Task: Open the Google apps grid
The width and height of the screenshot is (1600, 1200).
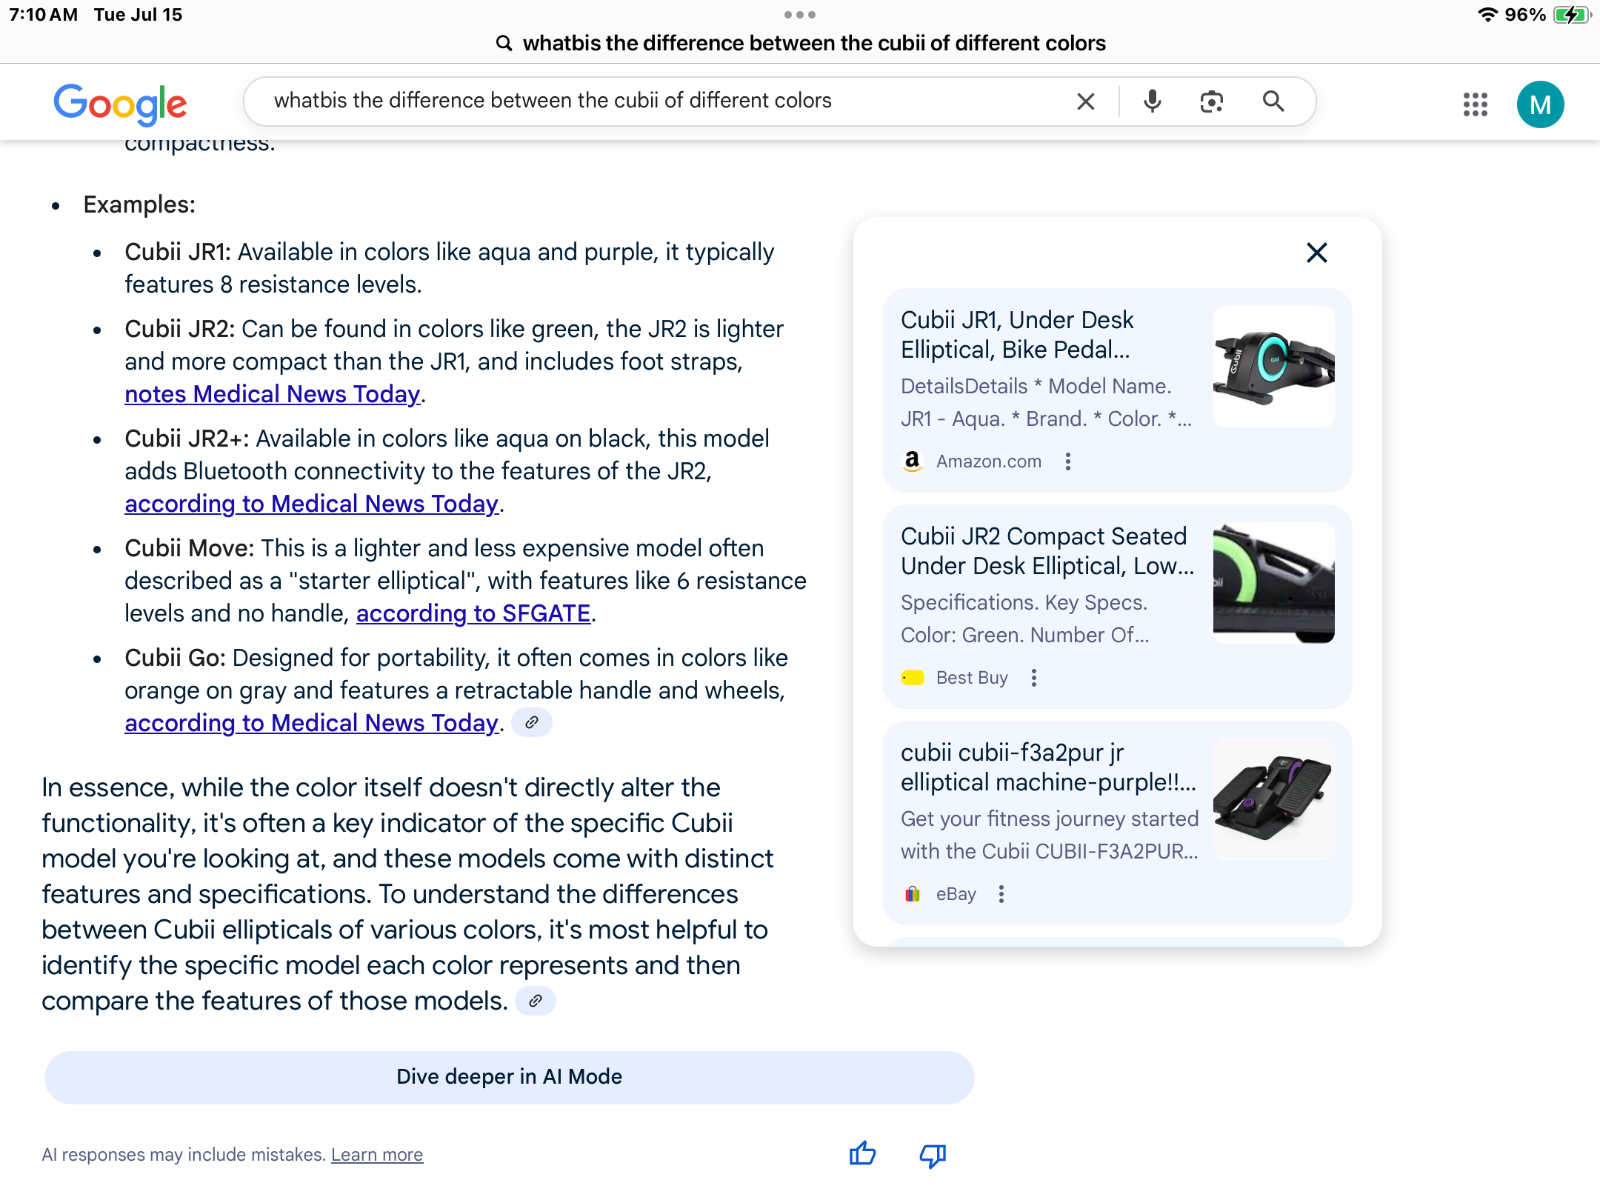Action: [x=1475, y=104]
